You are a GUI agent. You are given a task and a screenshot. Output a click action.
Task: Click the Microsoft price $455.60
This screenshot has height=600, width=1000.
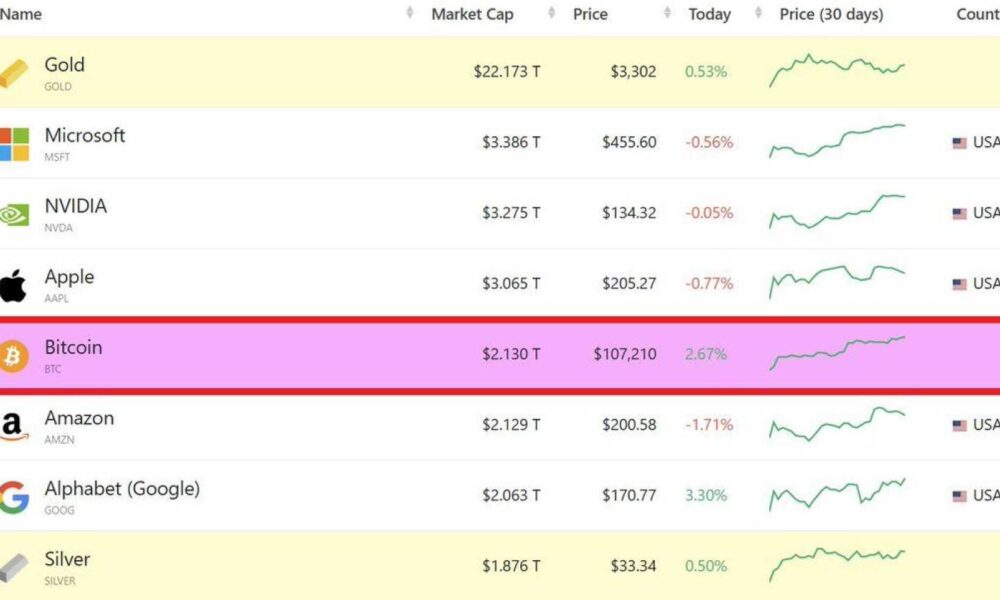pos(629,142)
